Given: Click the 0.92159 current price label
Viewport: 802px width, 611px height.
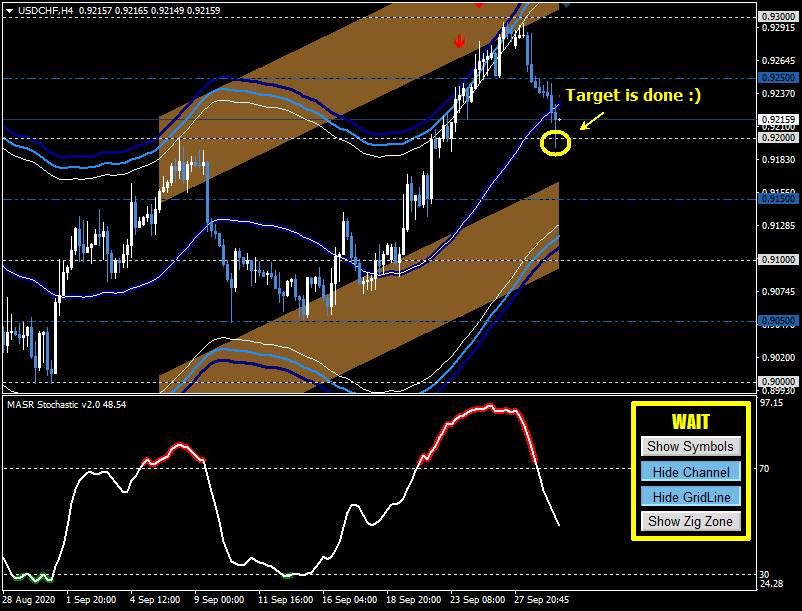Looking at the screenshot, I should [778, 119].
